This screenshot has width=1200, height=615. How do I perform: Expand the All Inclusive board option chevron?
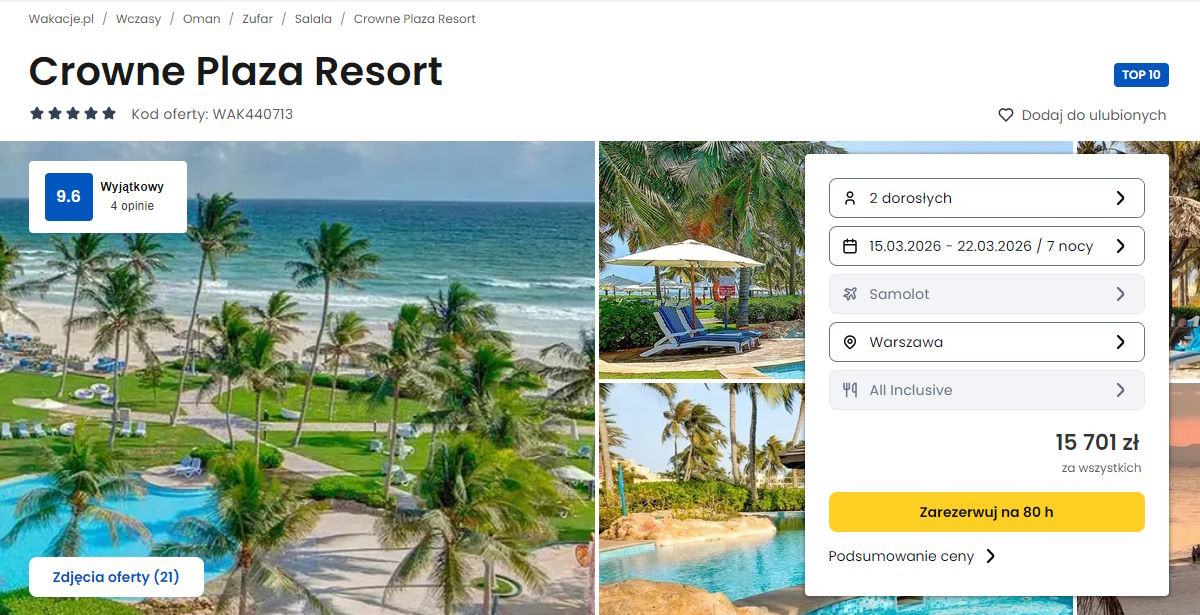click(x=1120, y=390)
